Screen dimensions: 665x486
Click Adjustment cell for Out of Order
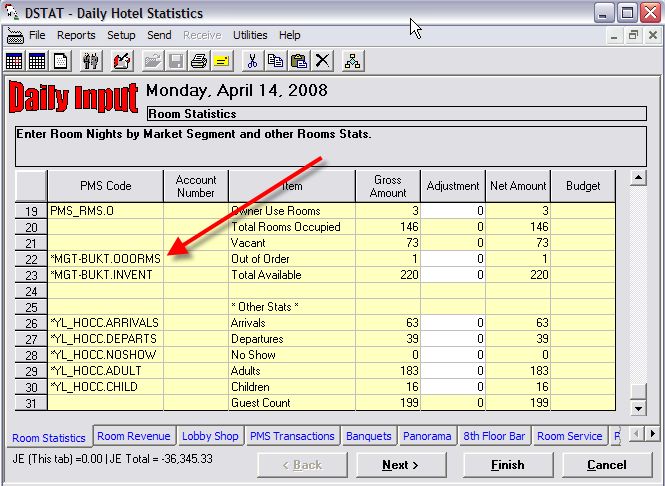[x=453, y=259]
